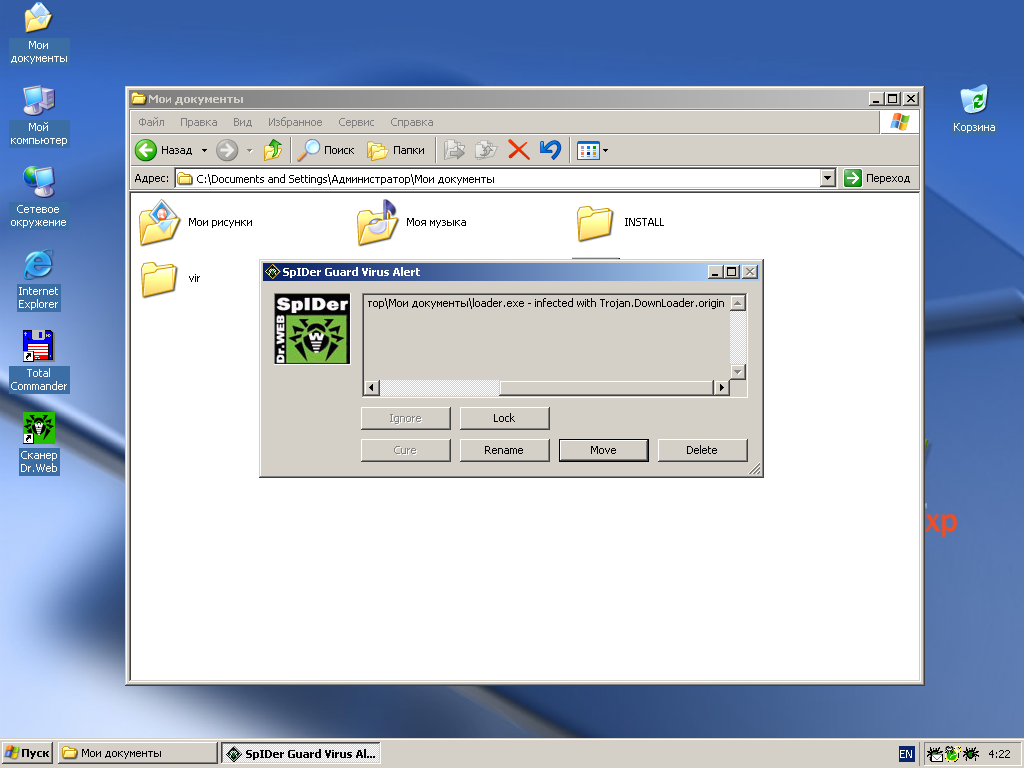Open the Справка menu
Image resolution: width=1024 pixels, height=768 pixels.
[x=411, y=122]
